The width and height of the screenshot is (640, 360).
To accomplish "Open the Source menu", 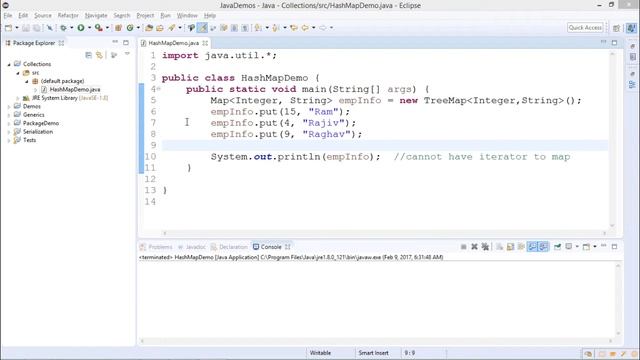I will coord(43,16).
